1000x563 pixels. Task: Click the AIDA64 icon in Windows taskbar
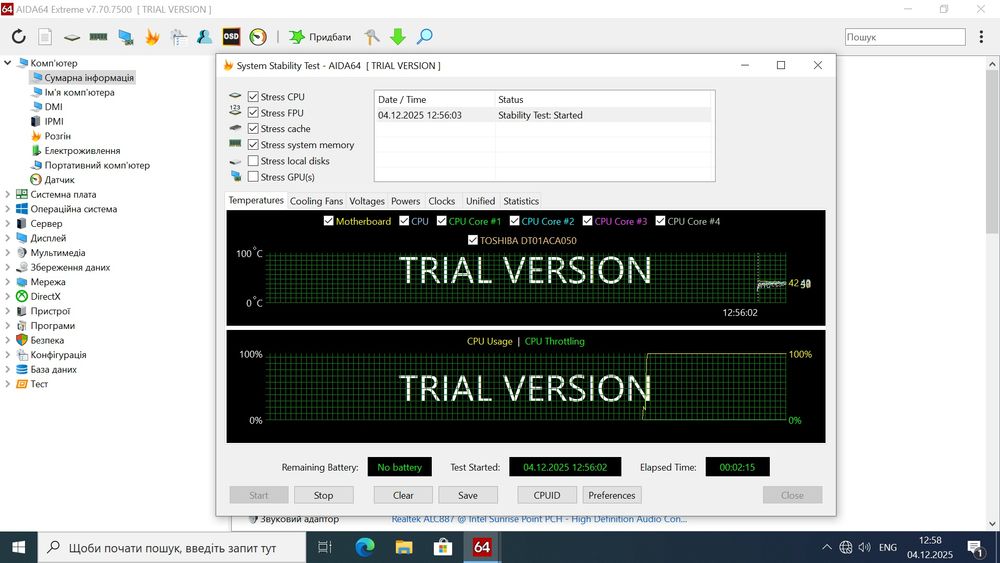(x=482, y=547)
